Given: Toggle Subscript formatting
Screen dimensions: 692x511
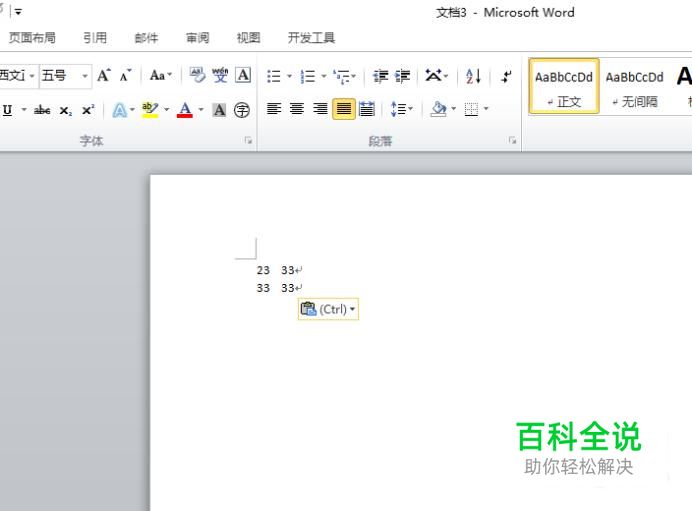Looking at the screenshot, I should 65,110.
